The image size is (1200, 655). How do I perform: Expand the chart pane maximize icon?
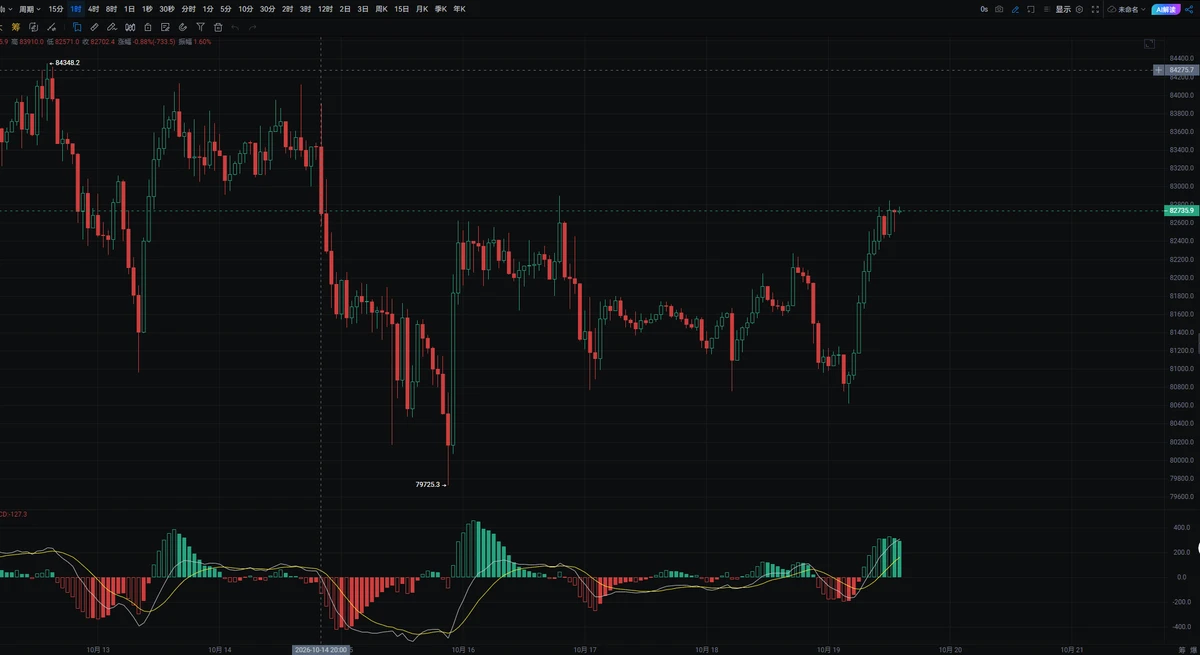[1149, 44]
